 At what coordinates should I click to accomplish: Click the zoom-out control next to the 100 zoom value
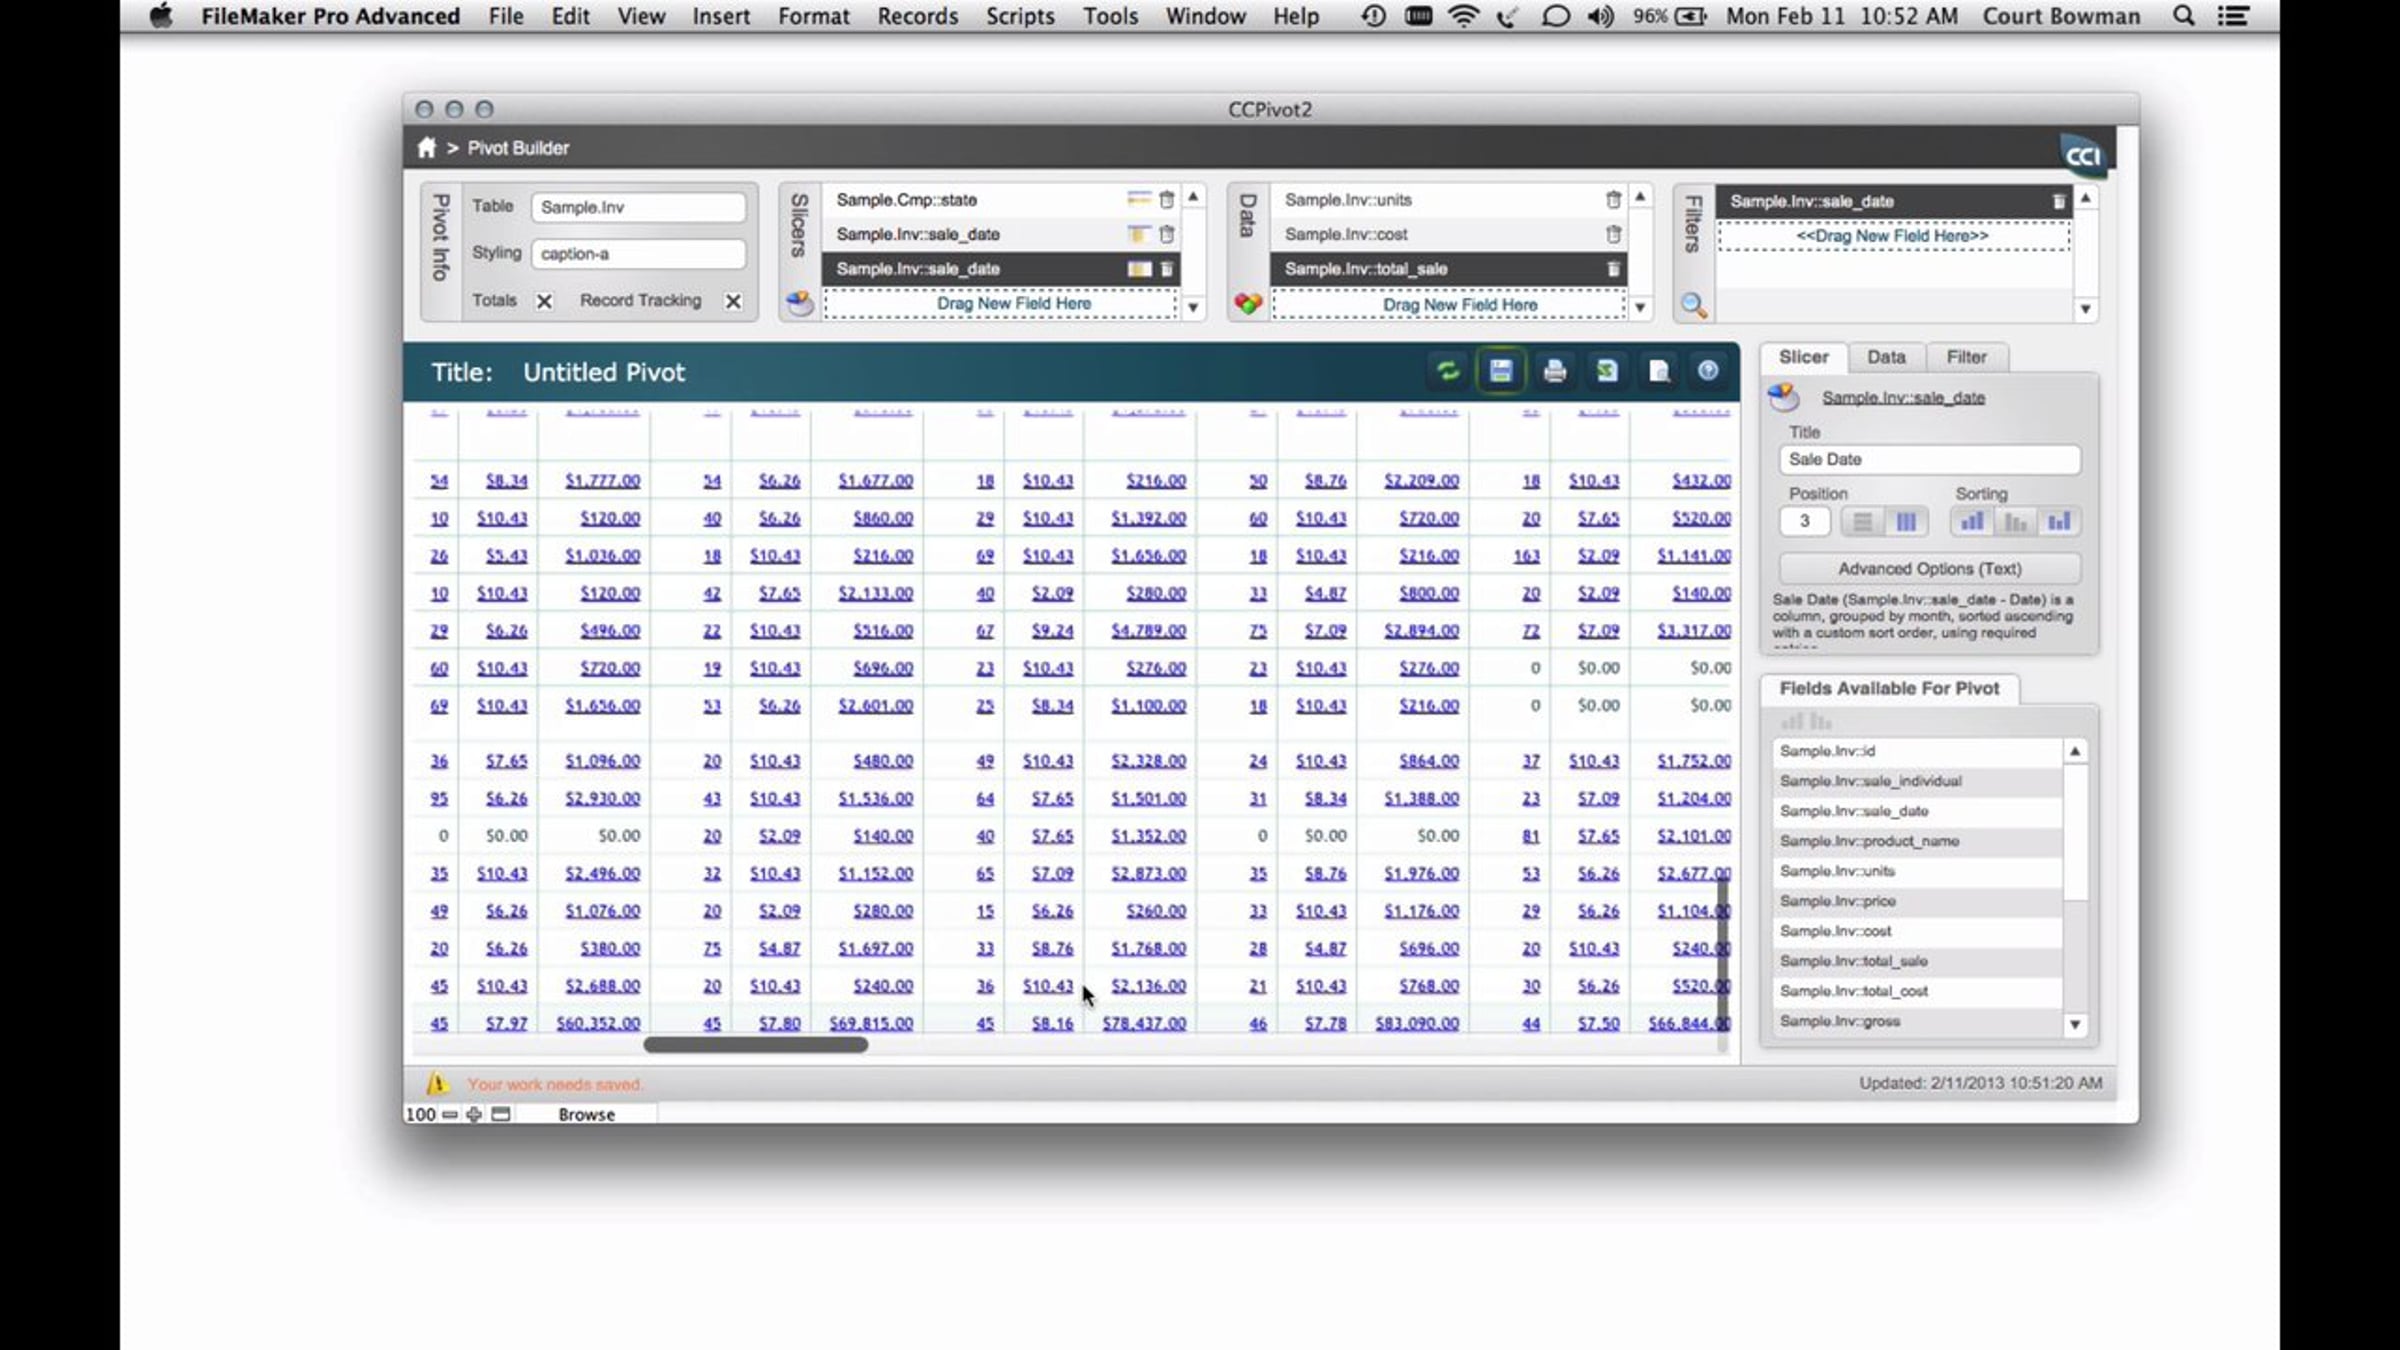[450, 1114]
